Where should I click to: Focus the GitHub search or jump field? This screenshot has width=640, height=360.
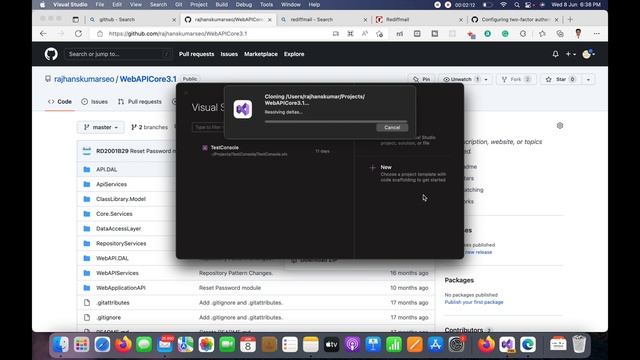(x=118, y=54)
